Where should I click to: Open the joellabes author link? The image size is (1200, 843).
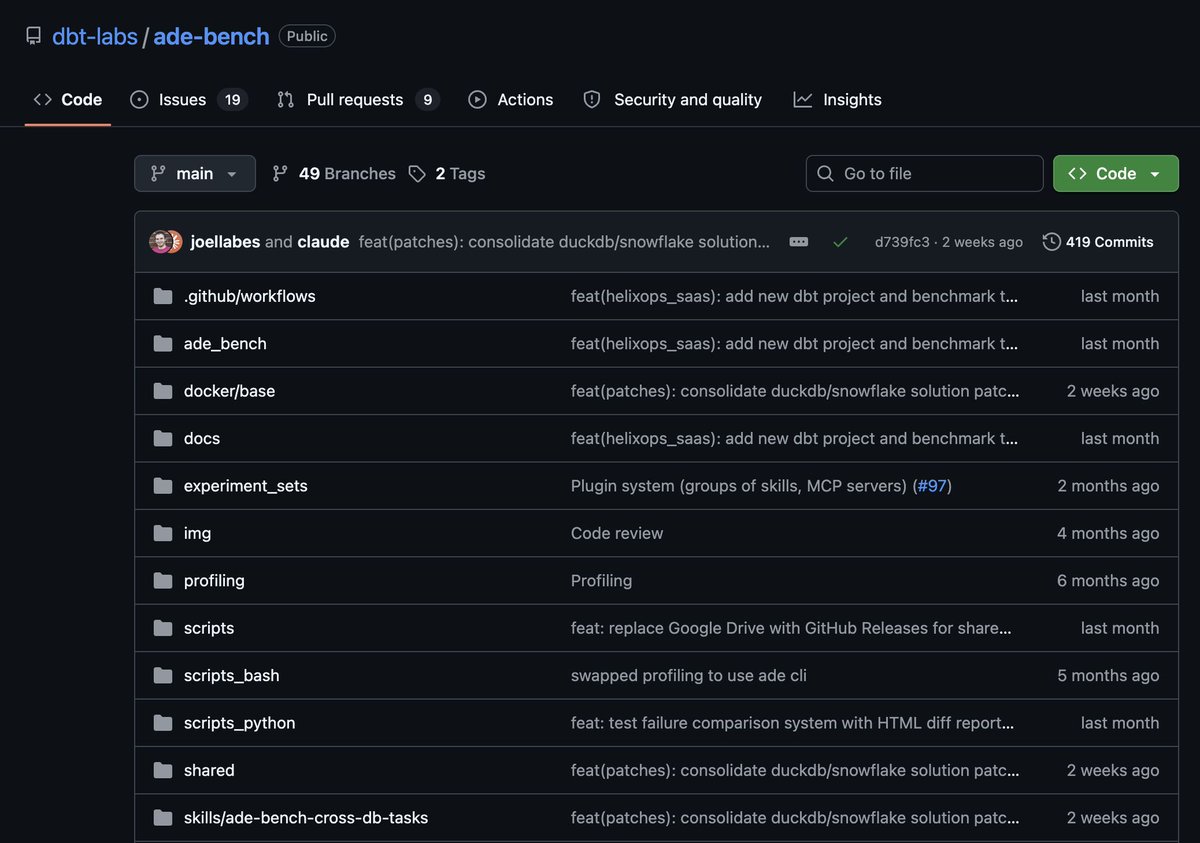[225, 242]
